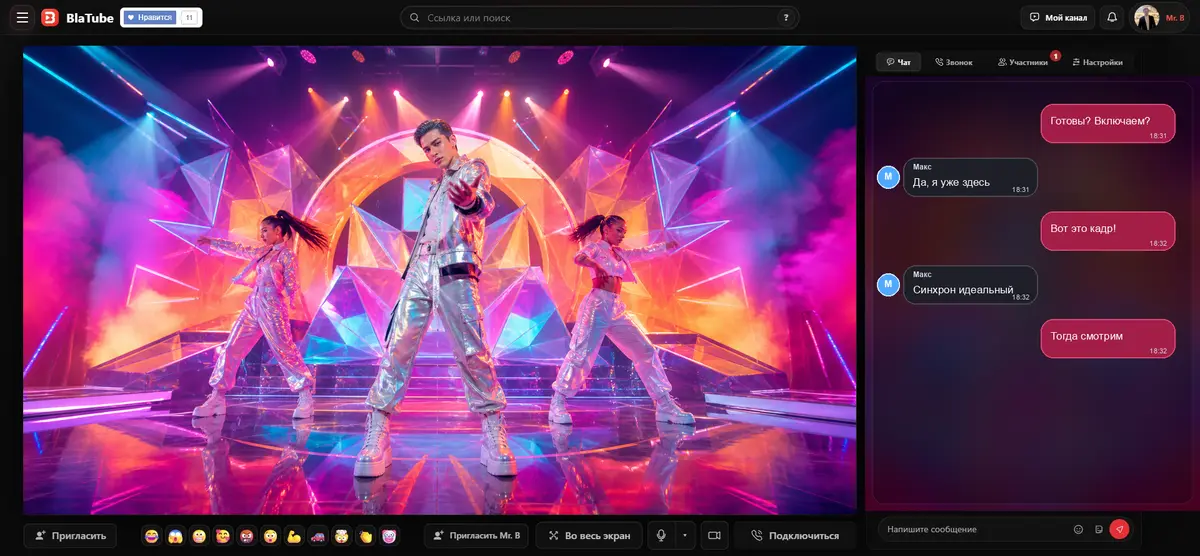Click message Синхрон идеальный
Screen dimensions: 1200x556
coord(970,285)
